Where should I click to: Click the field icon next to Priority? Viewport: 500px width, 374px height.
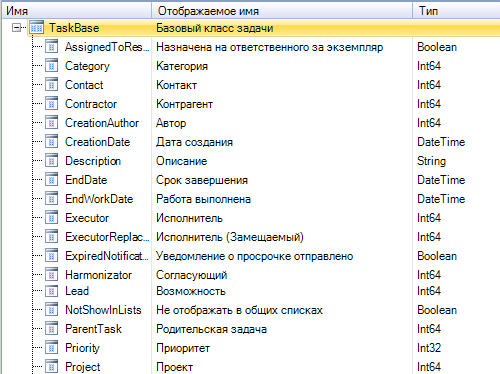click(x=51, y=348)
